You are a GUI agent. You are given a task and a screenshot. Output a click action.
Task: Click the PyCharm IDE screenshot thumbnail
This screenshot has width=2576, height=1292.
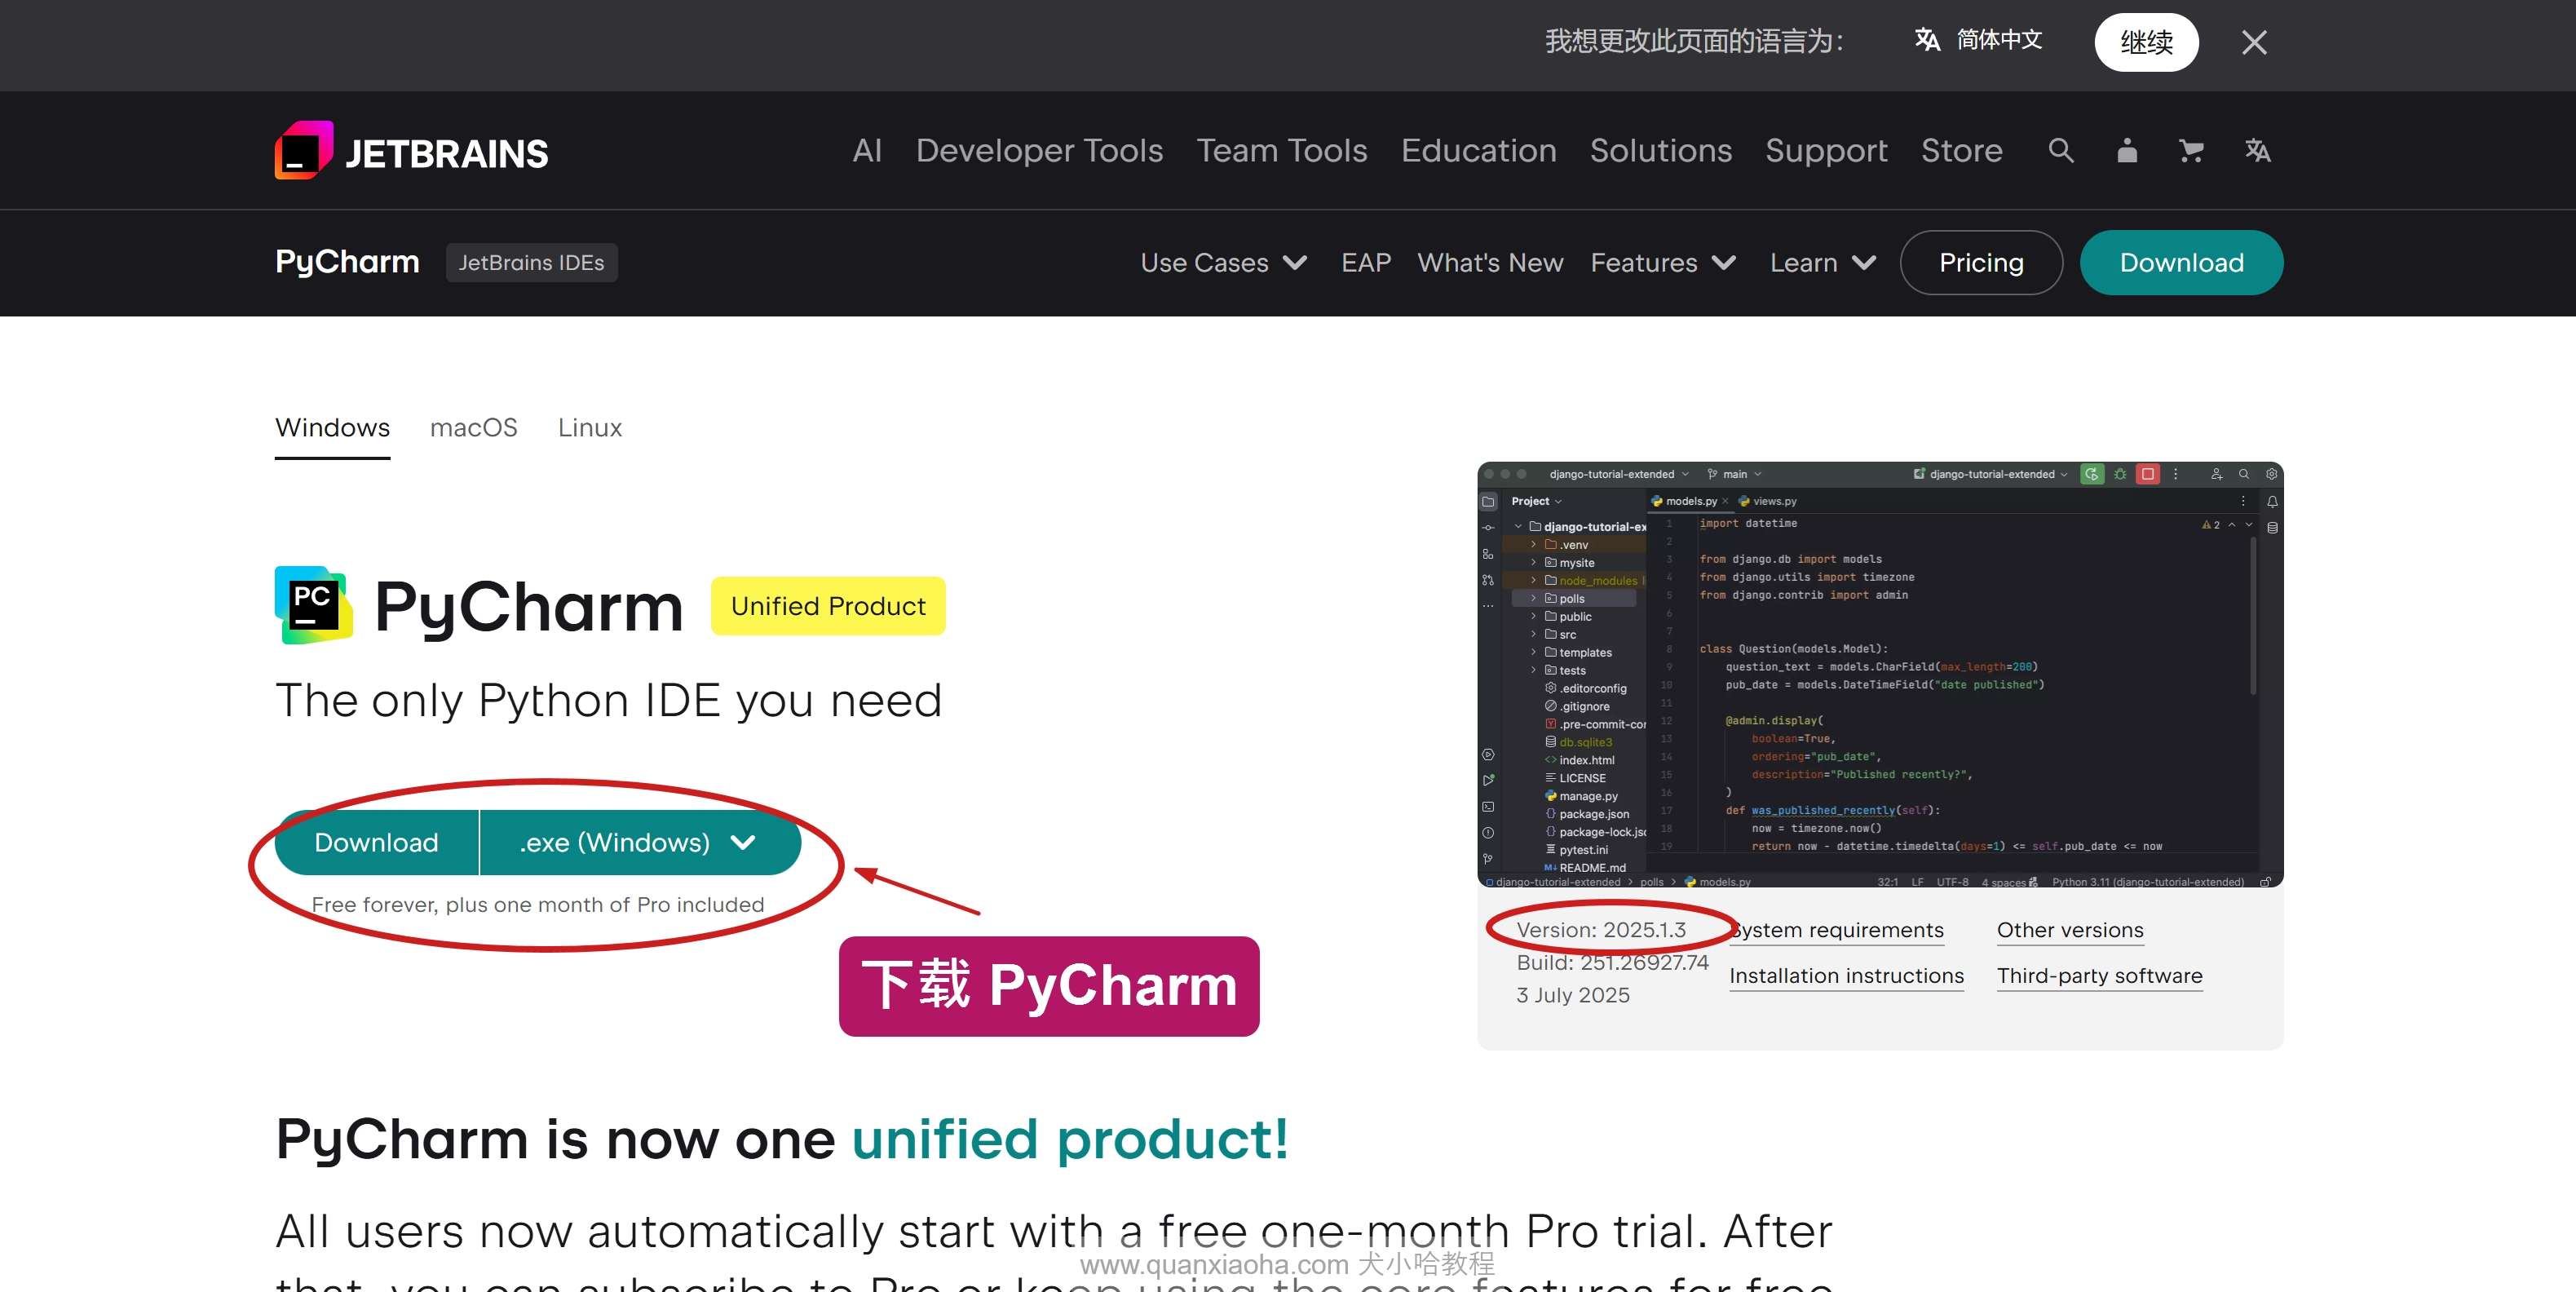pyautogui.click(x=1880, y=674)
